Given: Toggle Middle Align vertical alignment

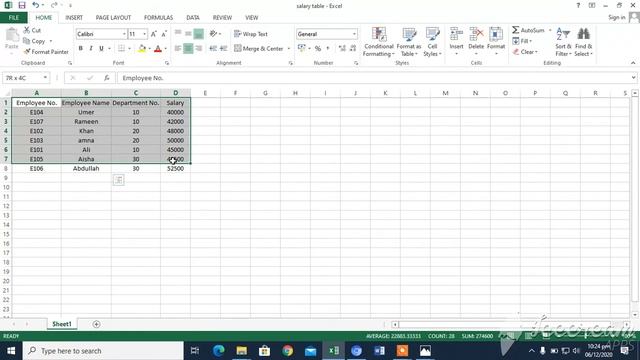Looking at the screenshot, I should [x=188, y=34].
